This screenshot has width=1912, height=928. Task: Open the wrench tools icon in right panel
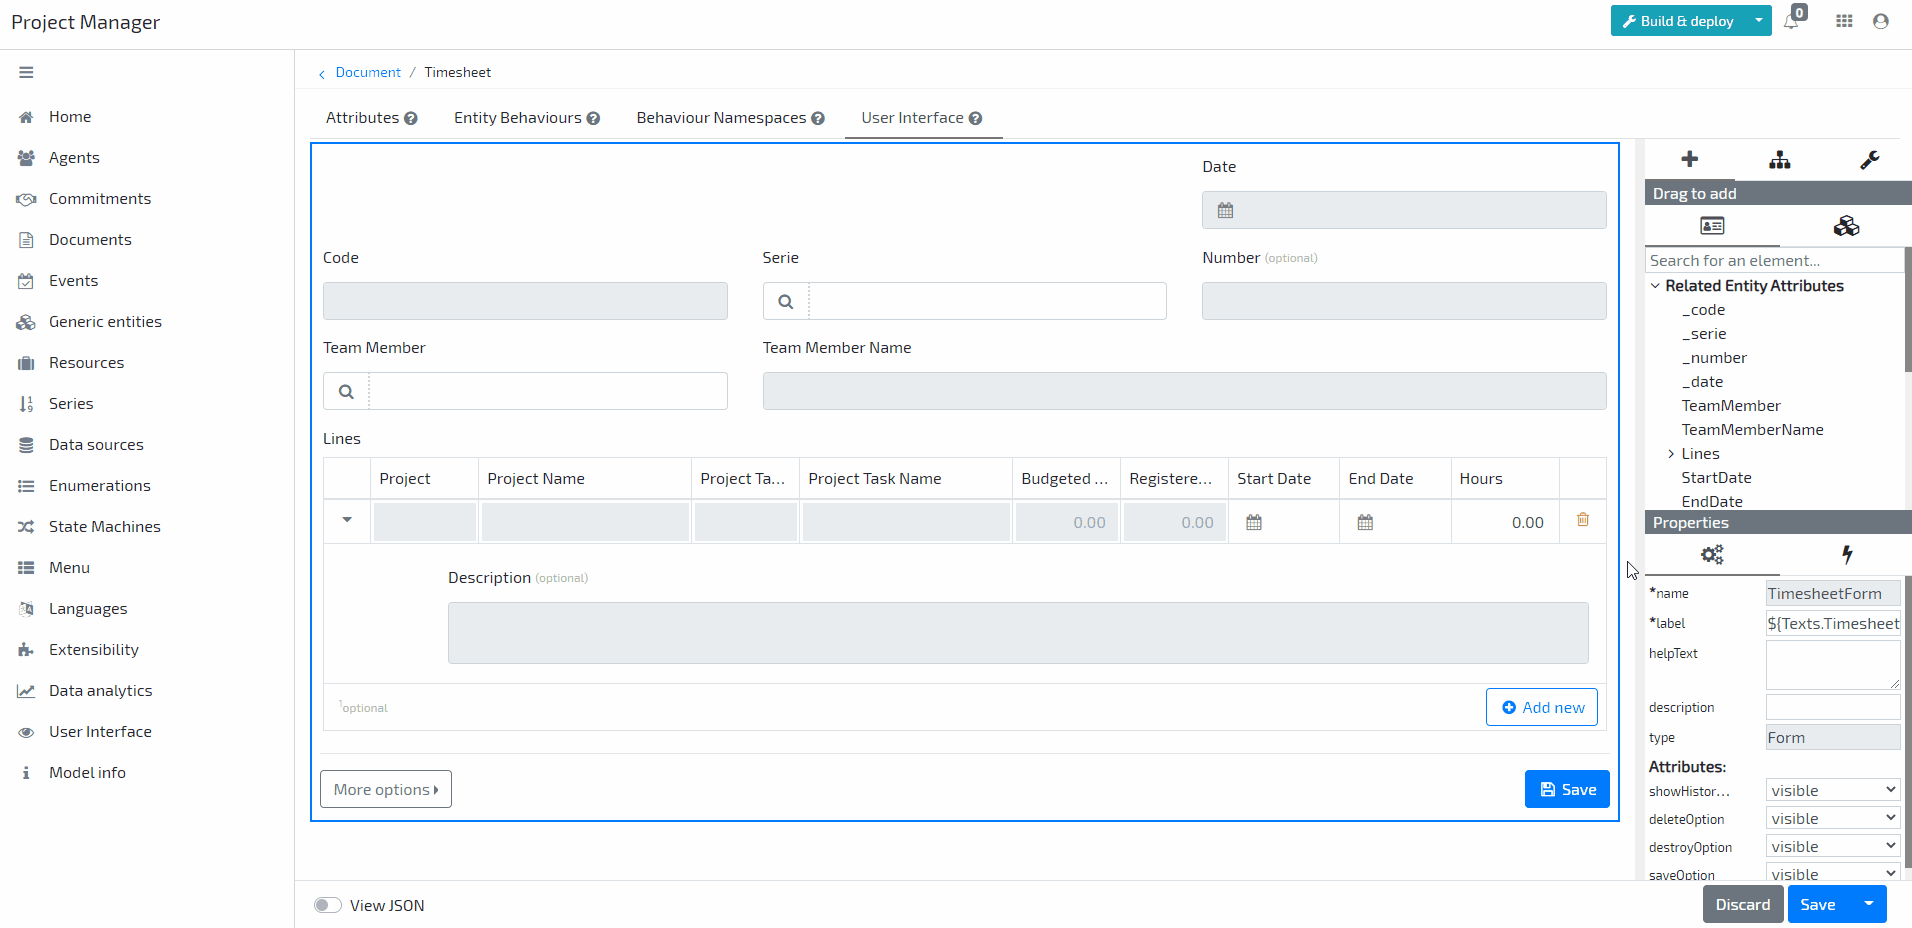tap(1869, 159)
